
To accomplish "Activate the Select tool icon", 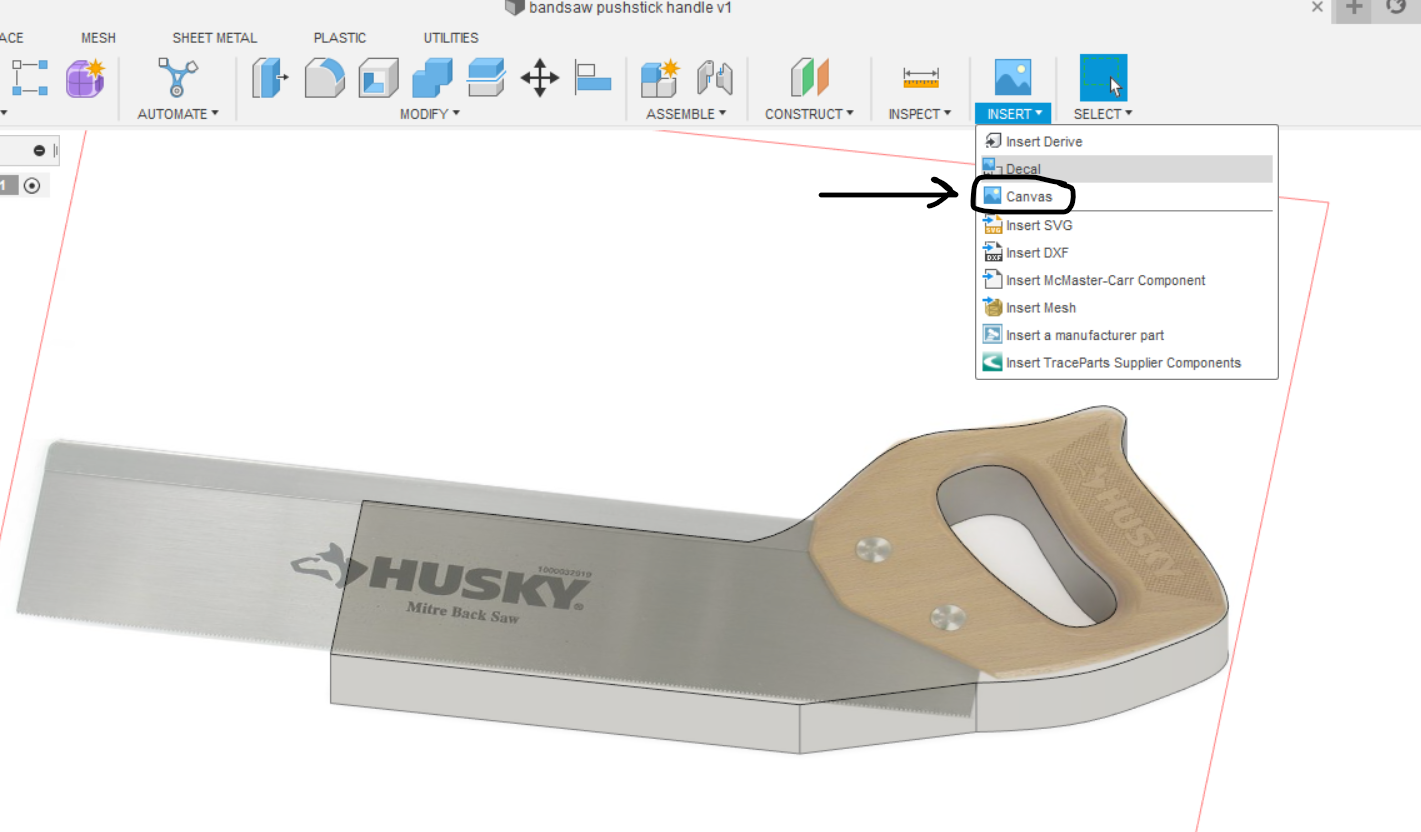I will pos(1103,77).
